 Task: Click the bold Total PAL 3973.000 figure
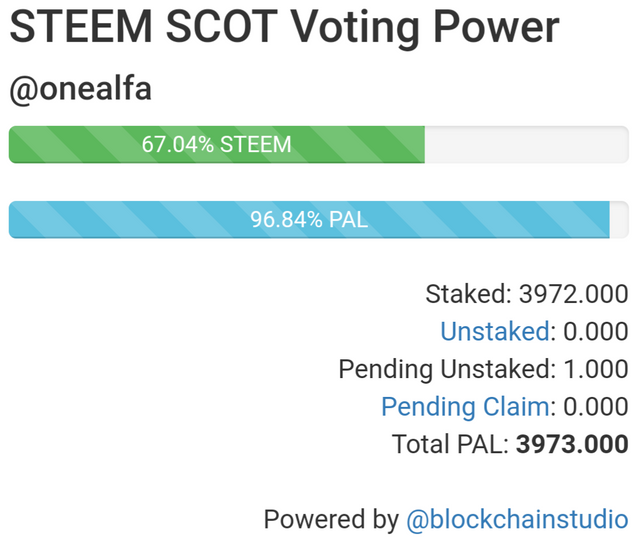pos(572,444)
